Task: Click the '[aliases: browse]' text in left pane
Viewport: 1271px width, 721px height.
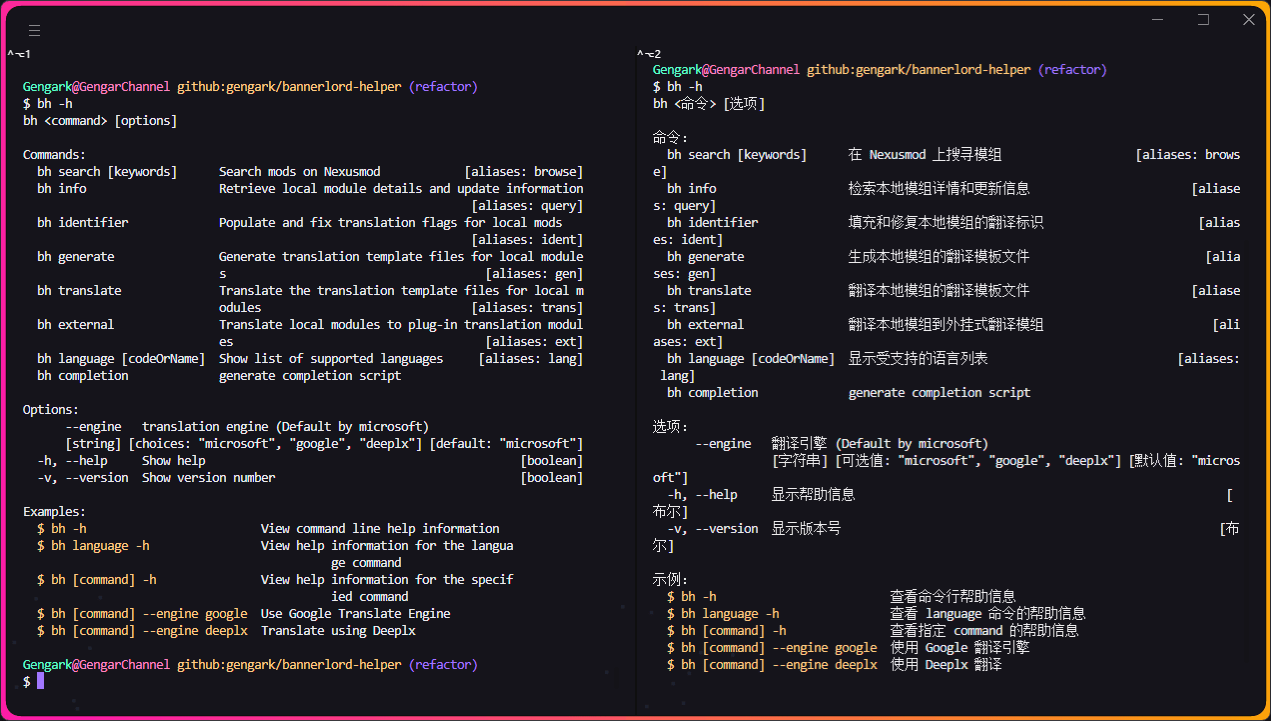Action: (x=524, y=172)
